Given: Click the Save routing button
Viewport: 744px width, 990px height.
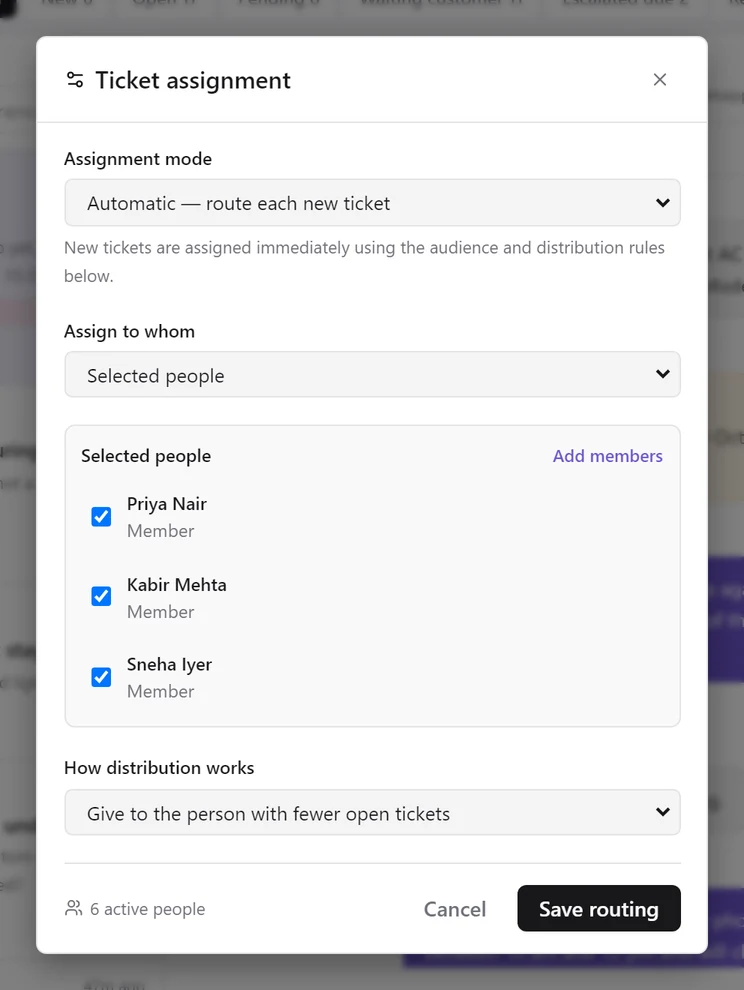Looking at the screenshot, I should coord(599,909).
